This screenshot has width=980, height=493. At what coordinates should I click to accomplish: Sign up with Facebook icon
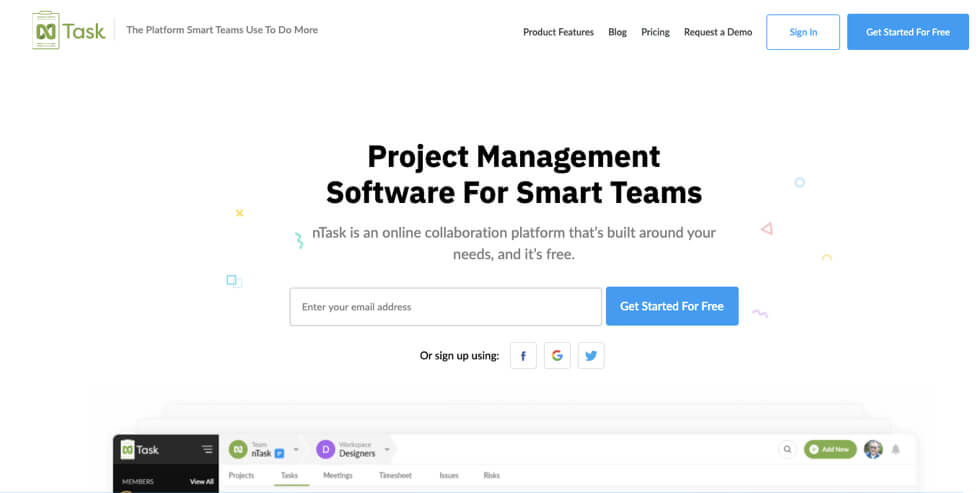523,356
